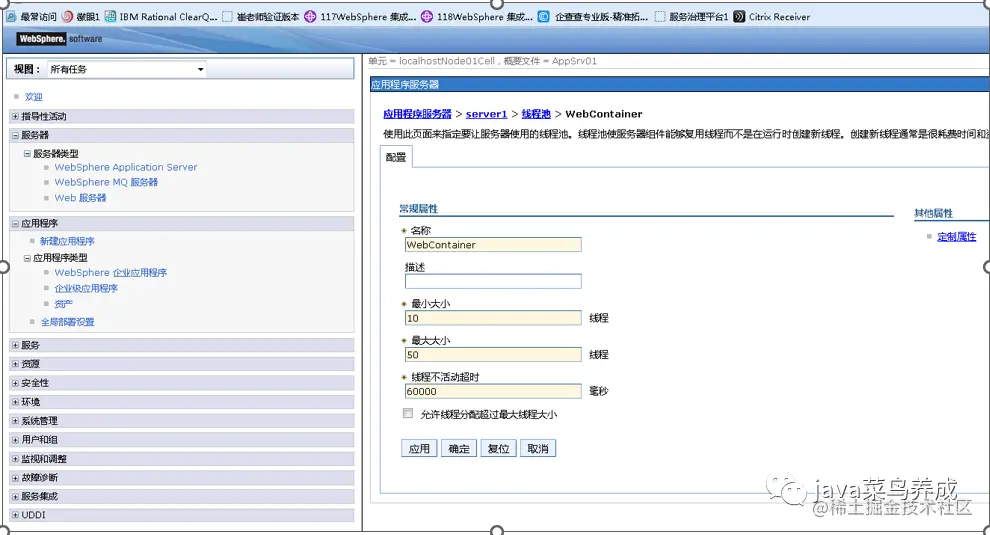Go to server1 breadcrumb
The image size is (990, 535).
click(x=486, y=114)
